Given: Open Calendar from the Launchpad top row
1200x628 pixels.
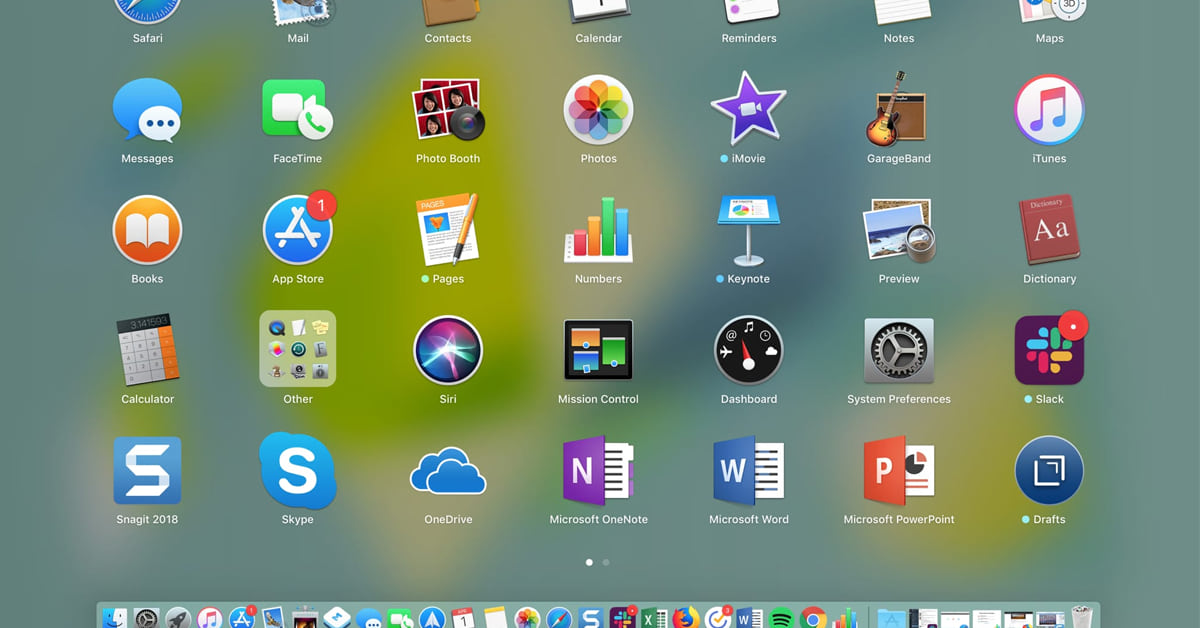Looking at the screenshot, I should (598, 10).
